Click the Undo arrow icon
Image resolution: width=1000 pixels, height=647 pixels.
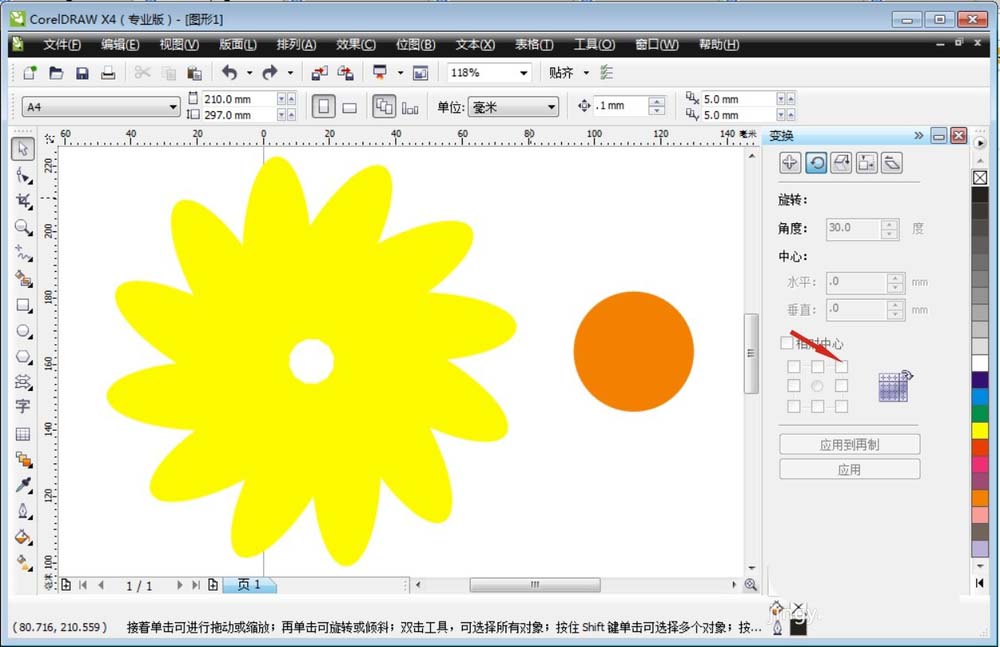(230, 73)
